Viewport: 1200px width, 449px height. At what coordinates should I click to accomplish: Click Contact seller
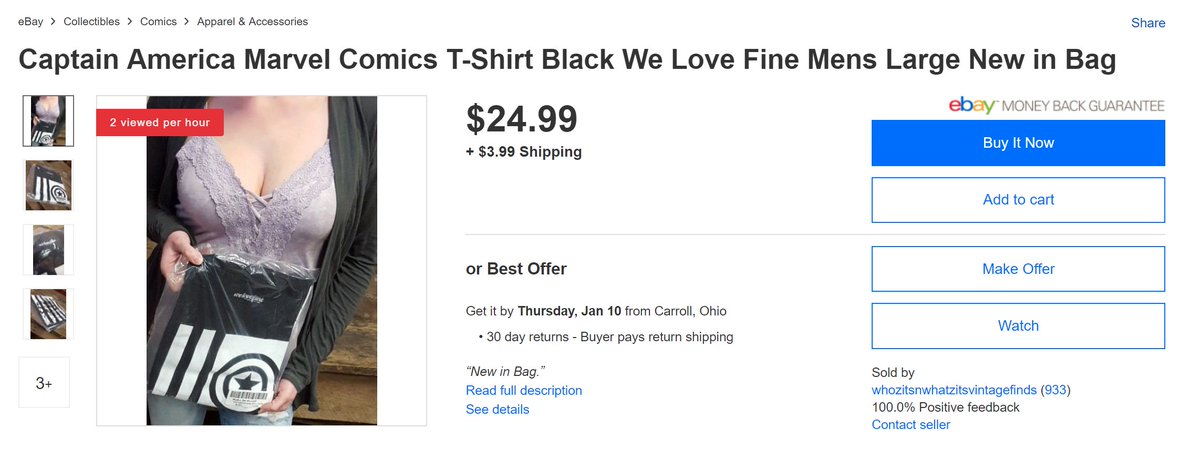pos(911,425)
